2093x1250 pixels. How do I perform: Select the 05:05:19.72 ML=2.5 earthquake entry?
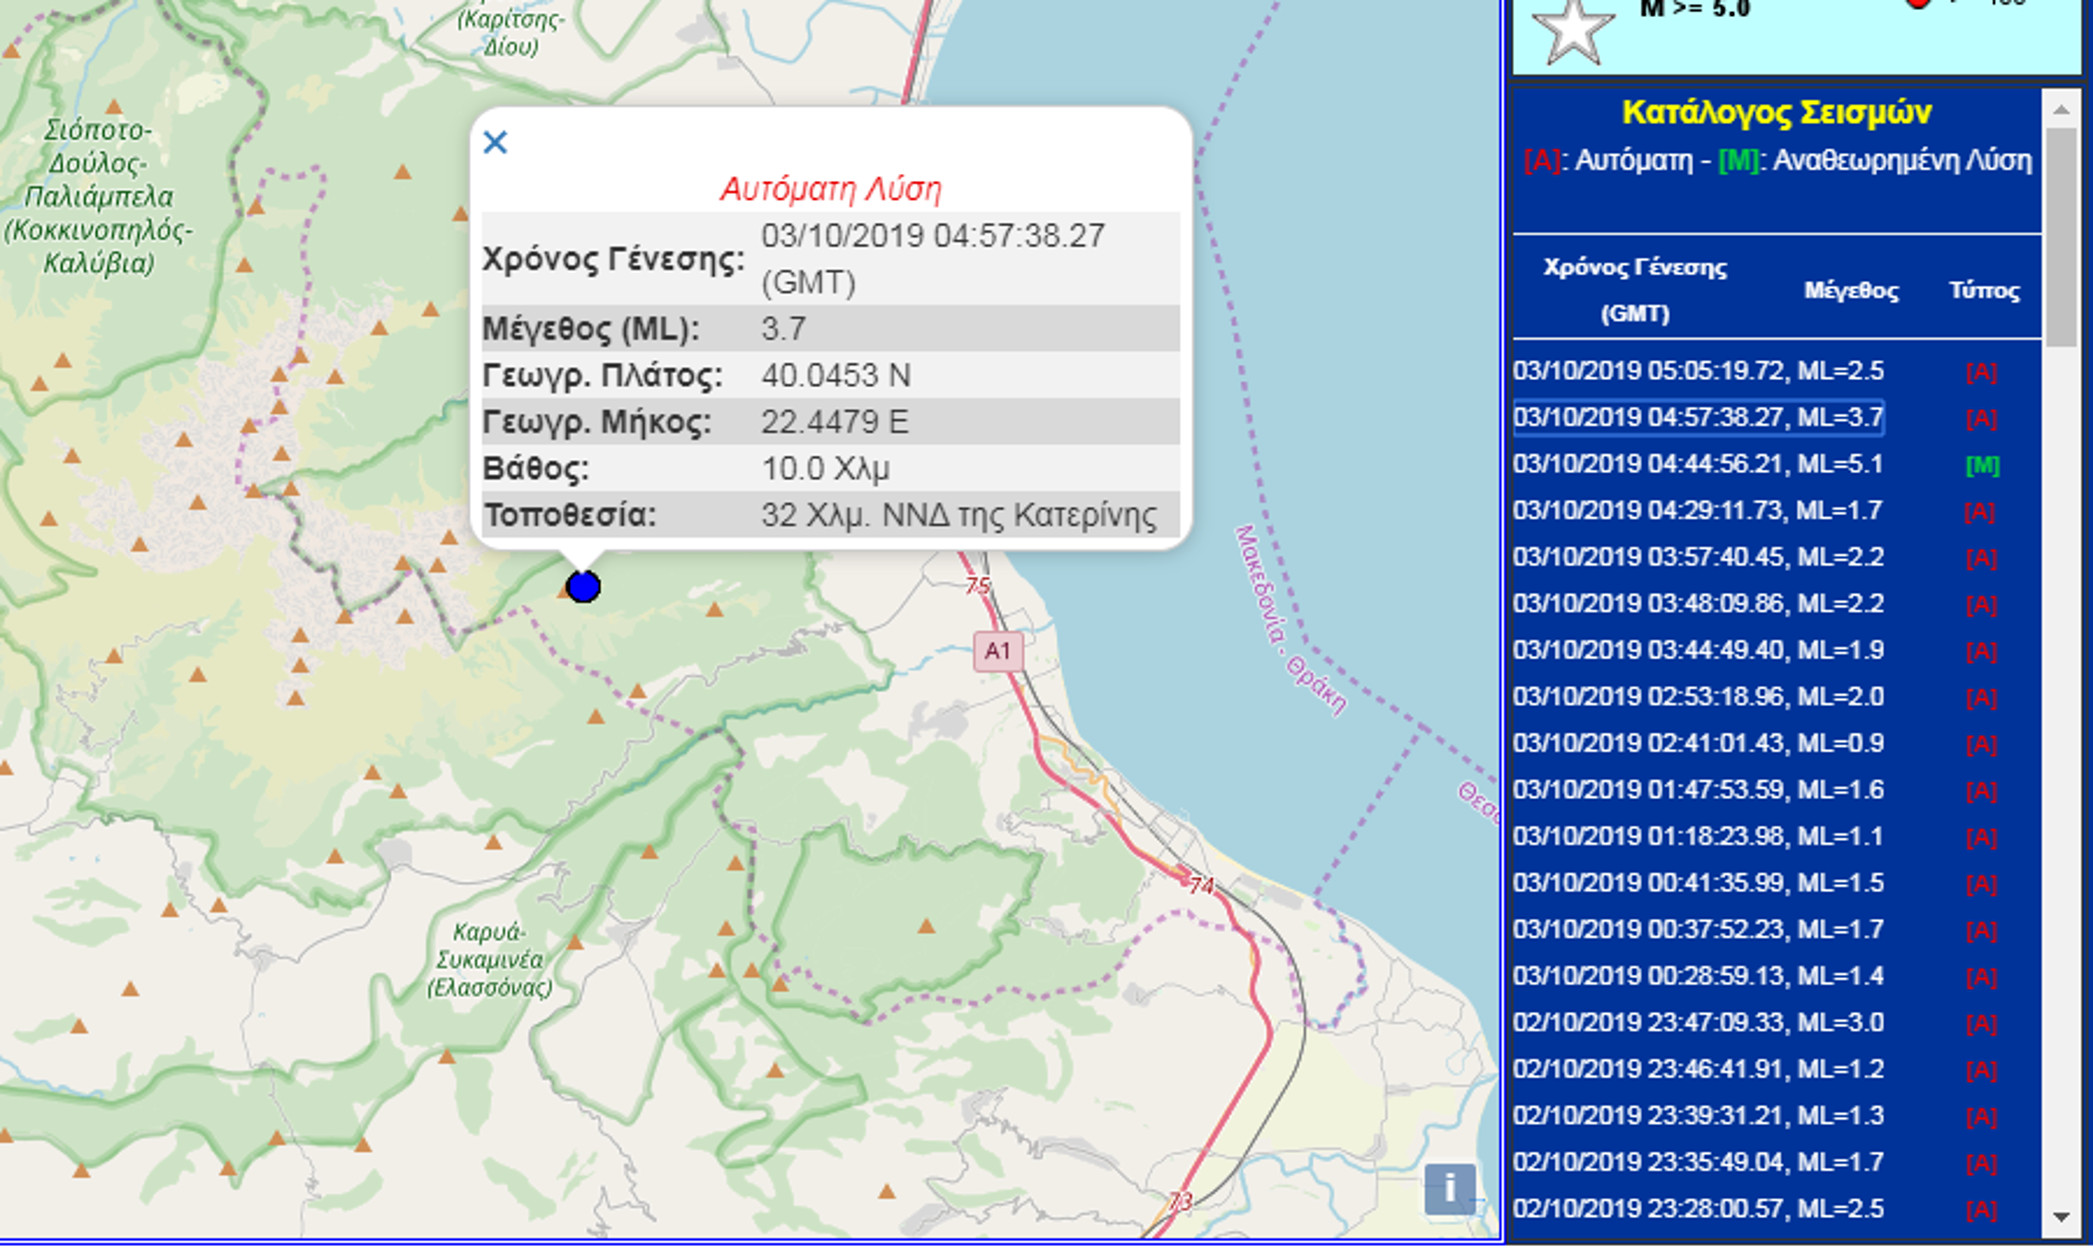tap(1698, 372)
